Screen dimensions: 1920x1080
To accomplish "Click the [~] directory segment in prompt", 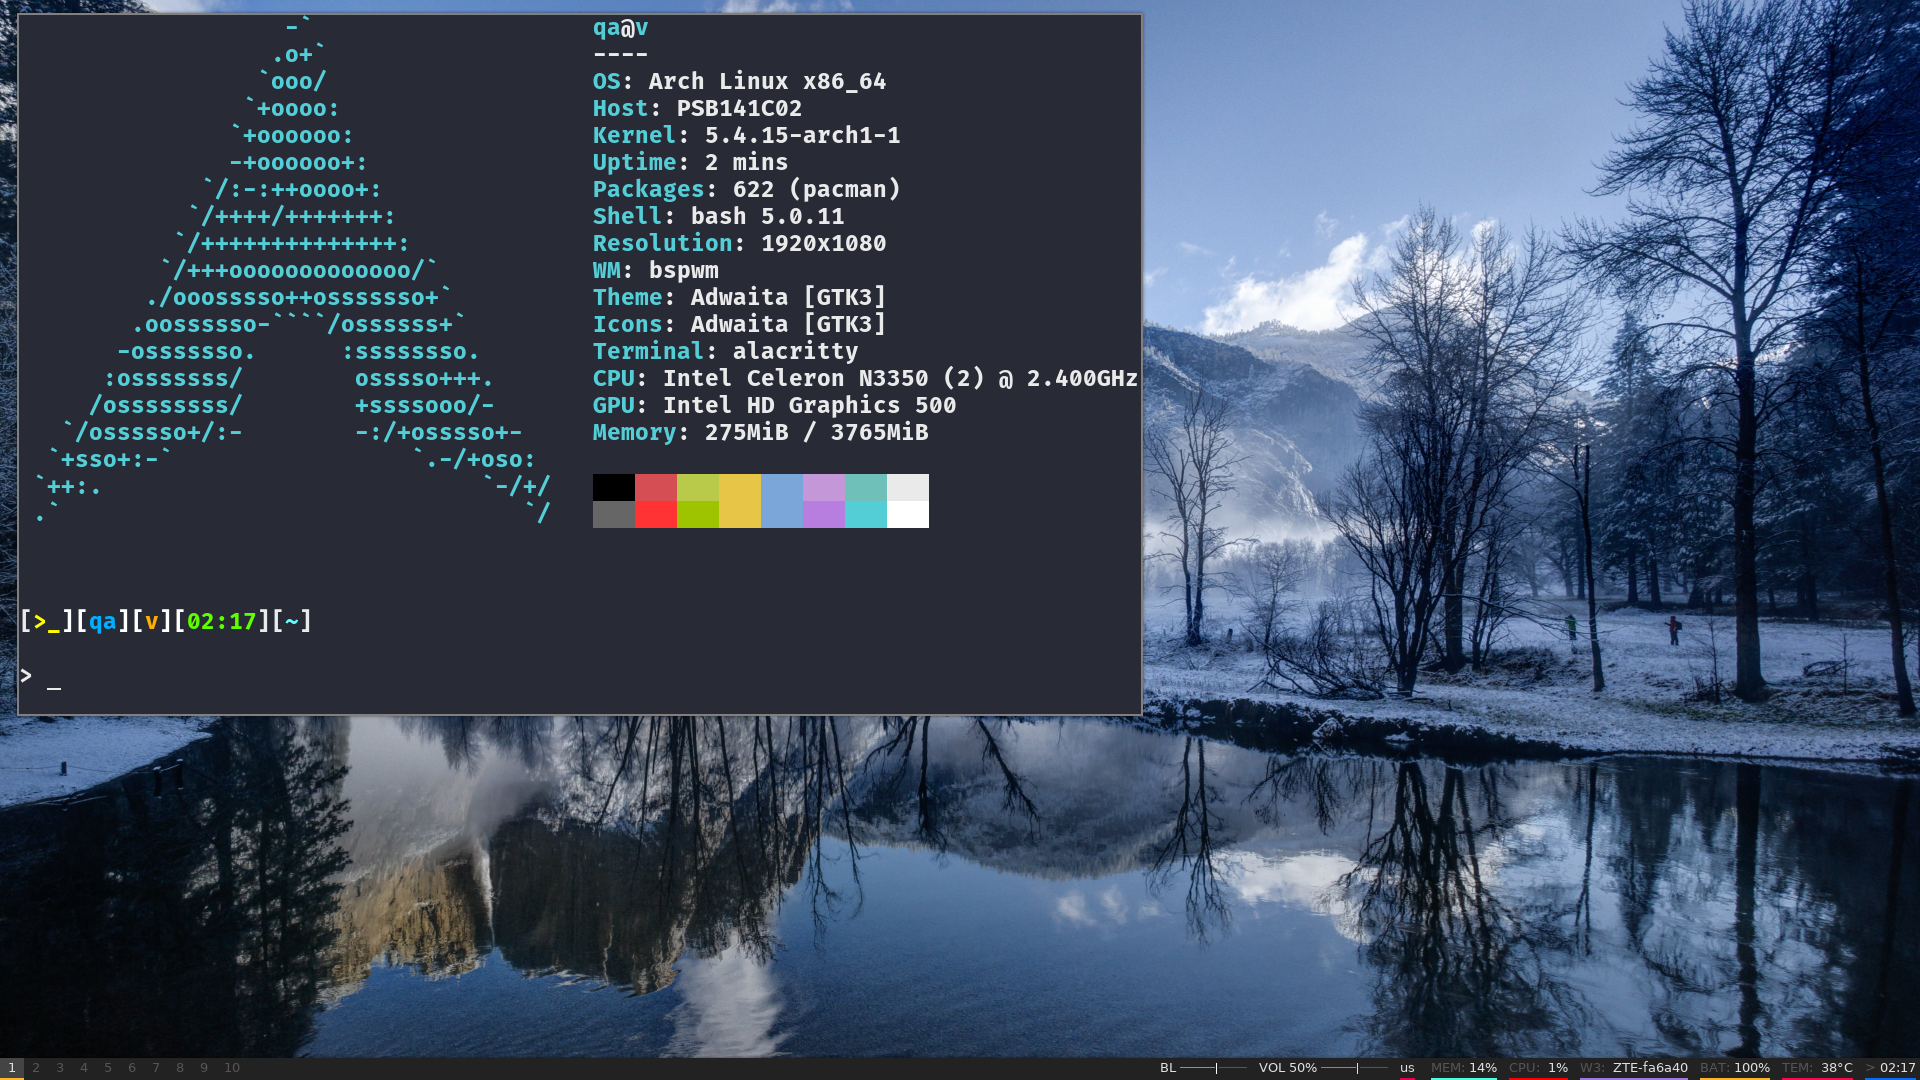I will (x=292, y=621).
